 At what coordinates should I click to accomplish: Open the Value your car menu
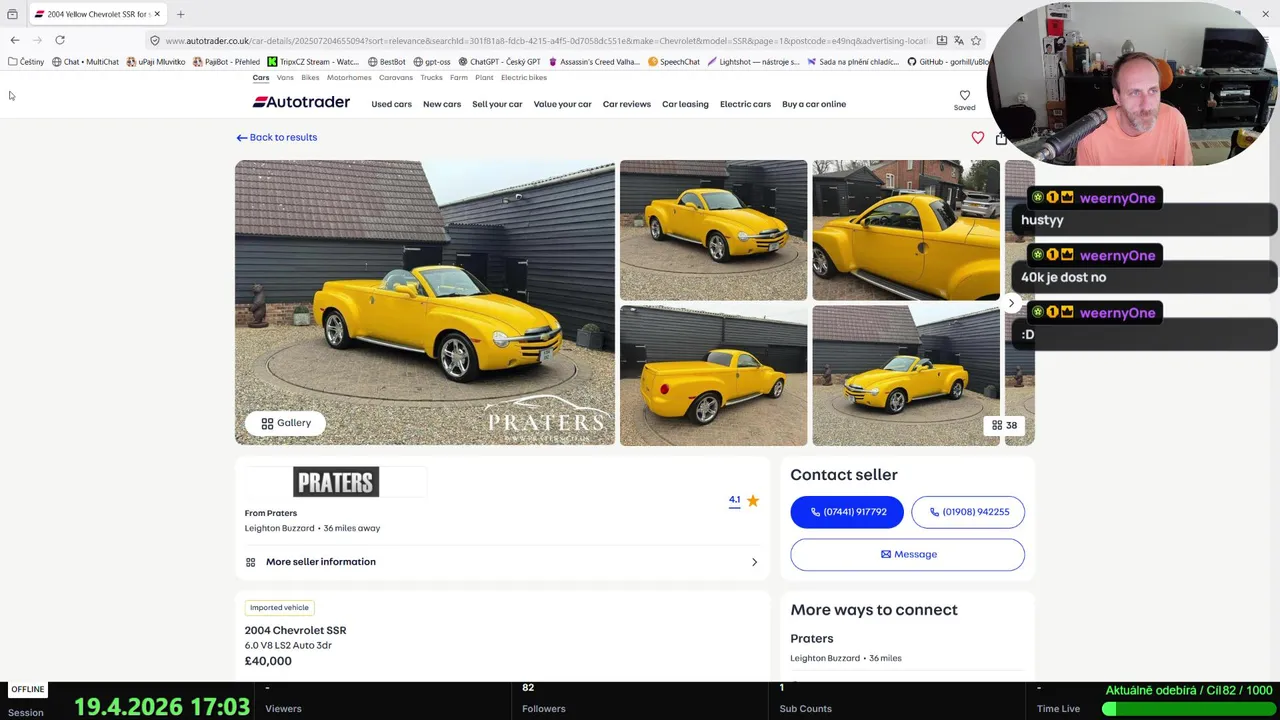click(562, 104)
